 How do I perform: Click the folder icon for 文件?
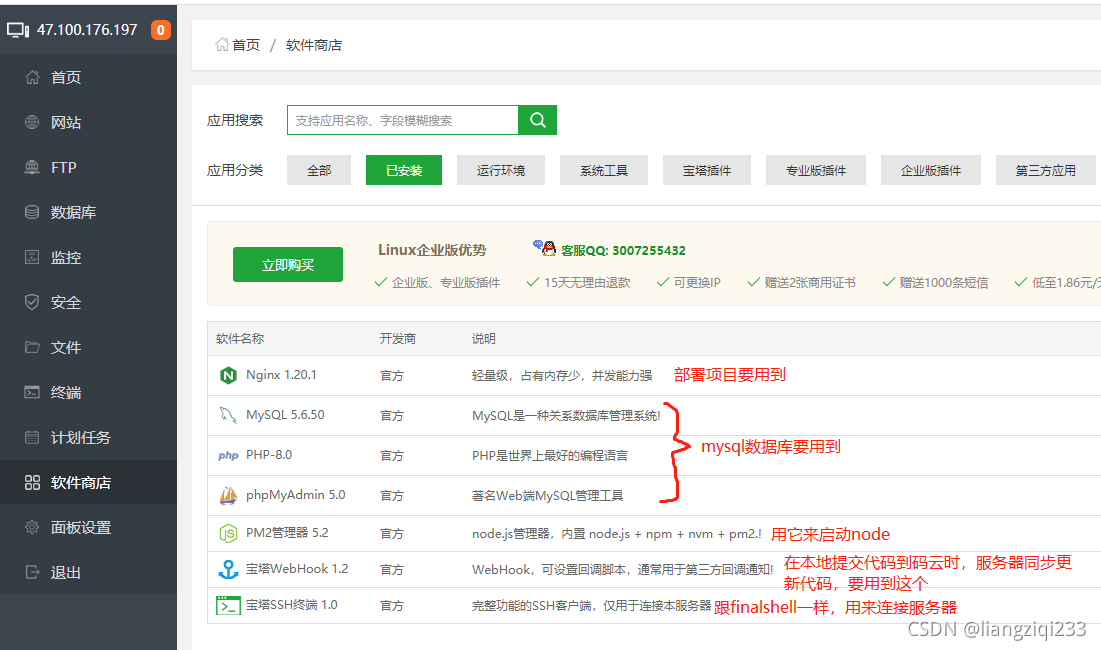32,347
